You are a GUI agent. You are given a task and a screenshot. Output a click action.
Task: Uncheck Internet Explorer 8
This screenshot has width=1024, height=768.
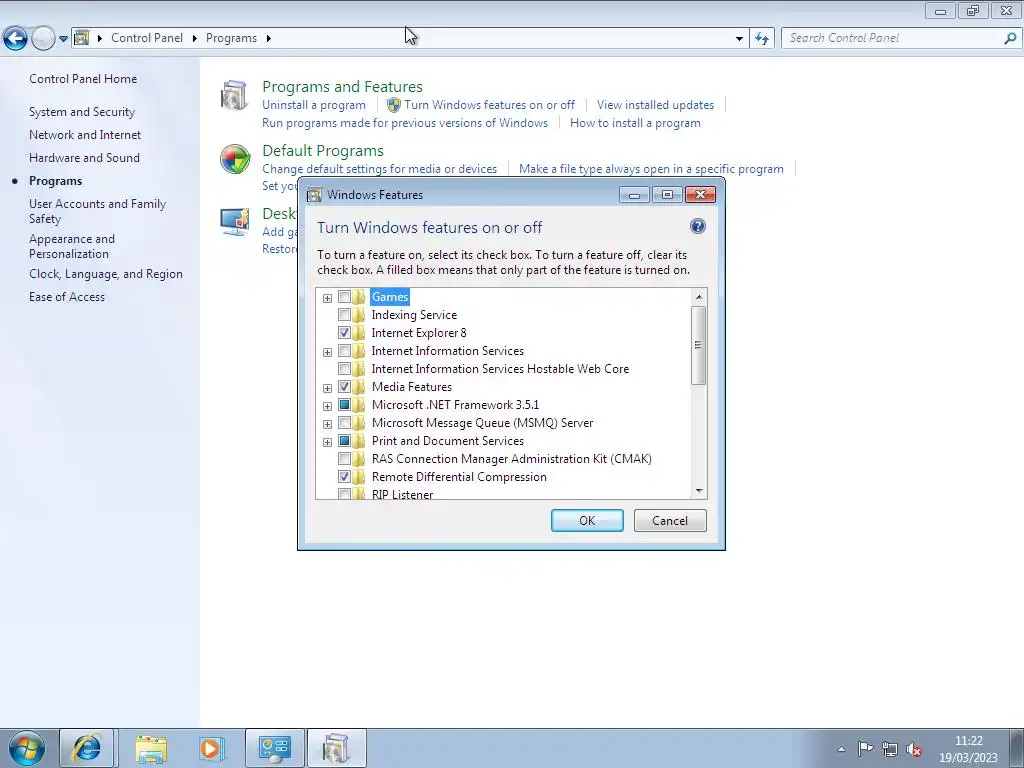click(x=344, y=332)
